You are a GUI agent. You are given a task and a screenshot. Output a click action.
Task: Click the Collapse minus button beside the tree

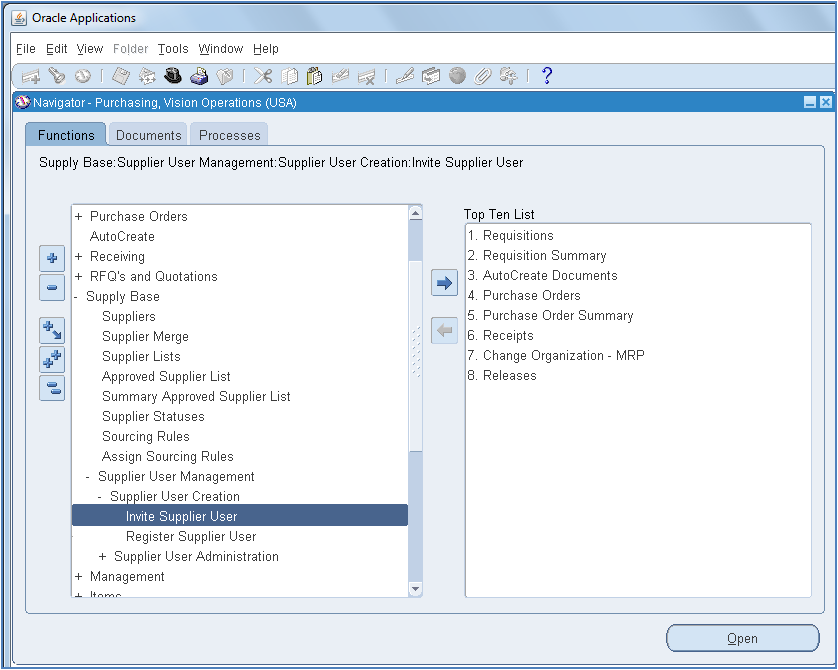click(x=52, y=288)
